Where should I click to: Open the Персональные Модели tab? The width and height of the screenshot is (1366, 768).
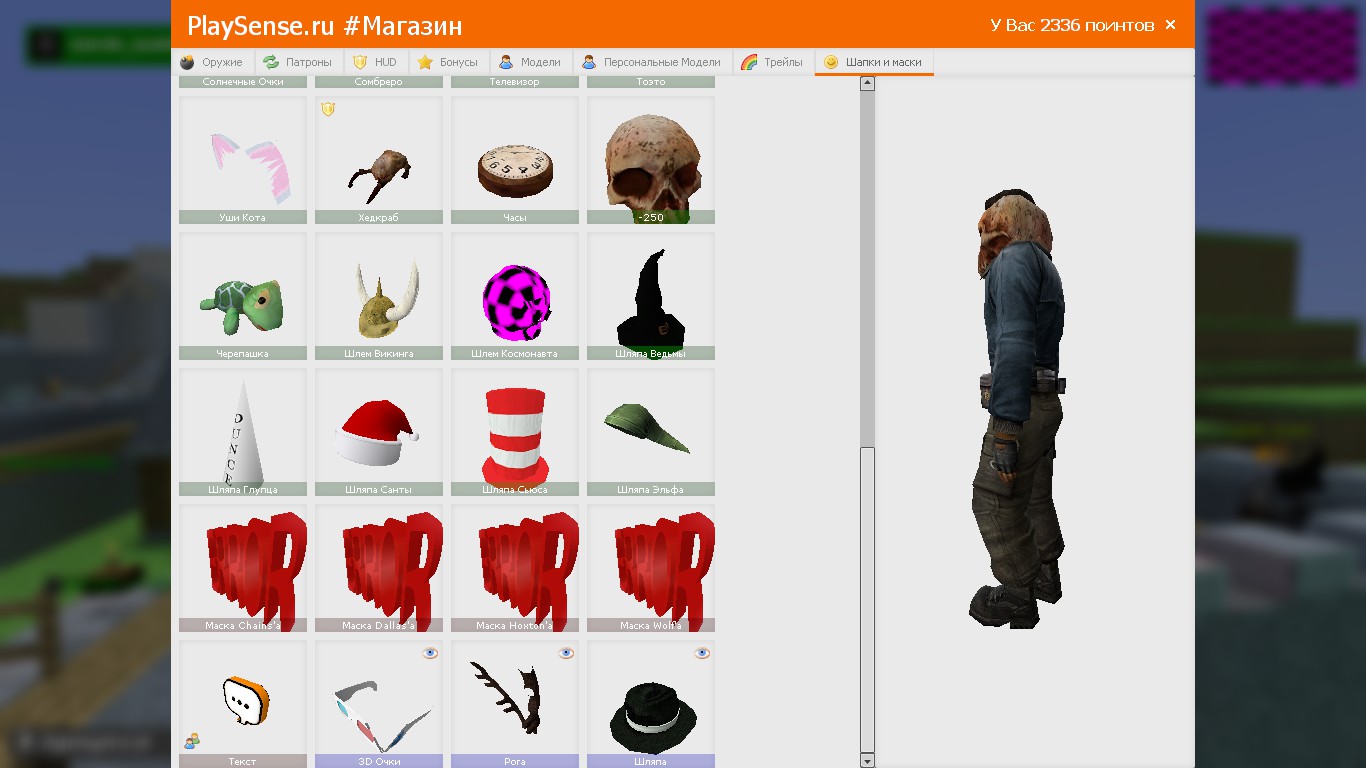pyautogui.click(x=652, y=62)
